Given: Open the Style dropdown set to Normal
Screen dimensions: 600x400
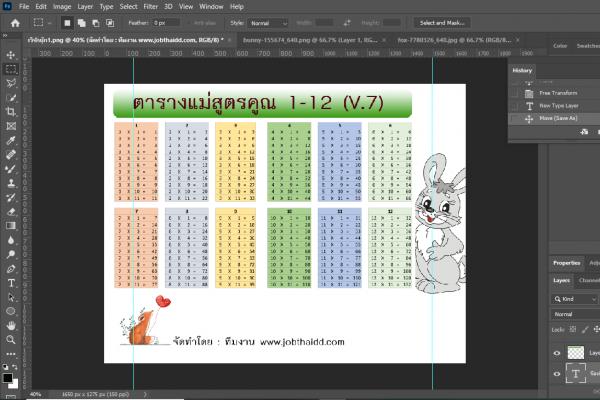Looking at the screenshot, I should [267, 23].
